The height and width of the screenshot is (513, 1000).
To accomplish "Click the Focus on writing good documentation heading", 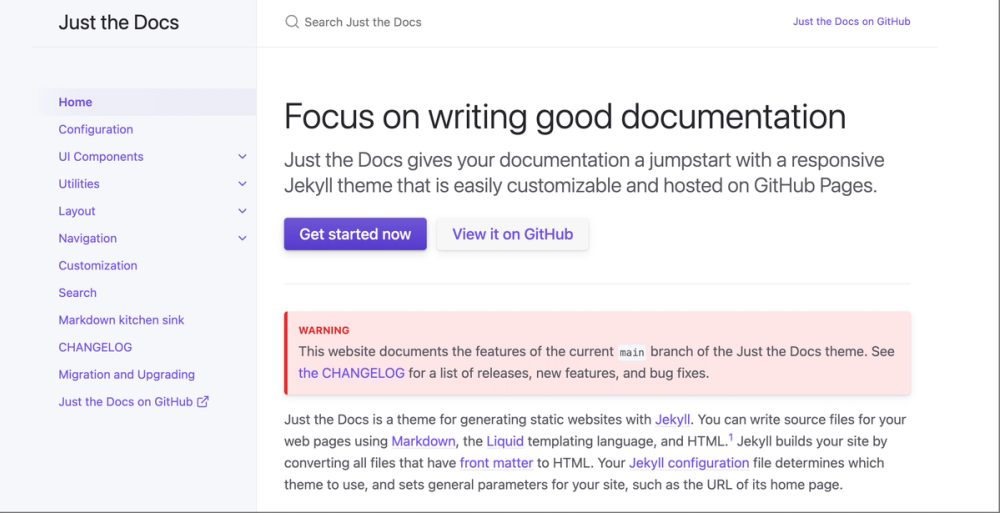I will (565, 117).
